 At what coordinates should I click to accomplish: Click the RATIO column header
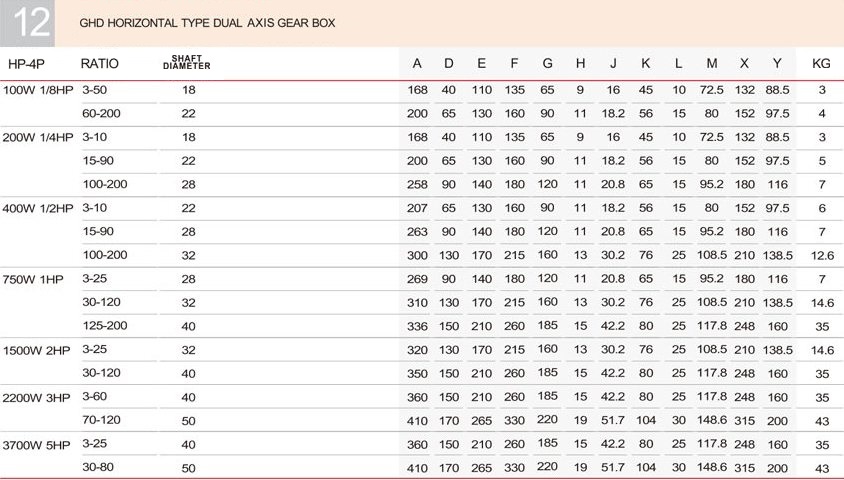[x=100, y=63]
